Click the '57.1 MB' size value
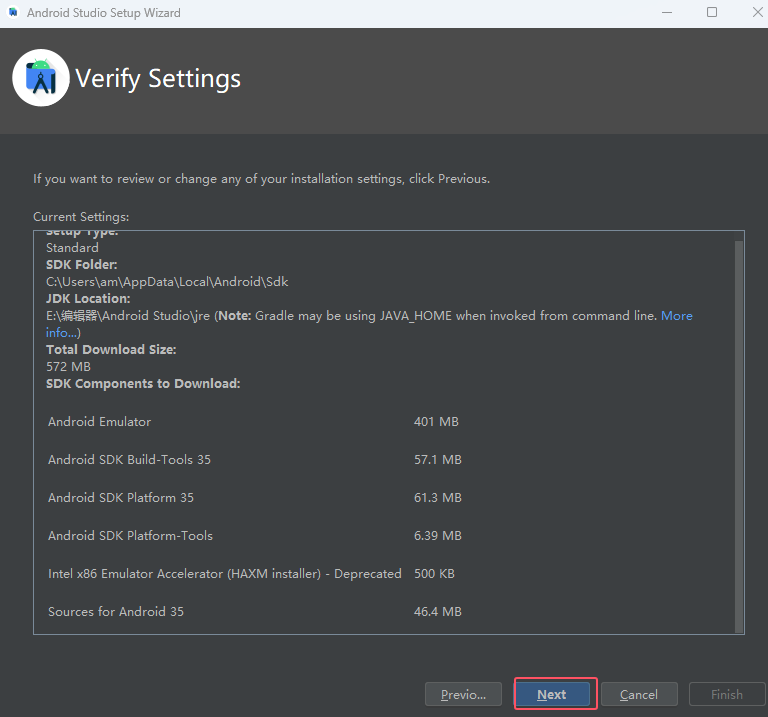Screen dimensions: 768x717 pyautogui.click(x=438, y=459)
